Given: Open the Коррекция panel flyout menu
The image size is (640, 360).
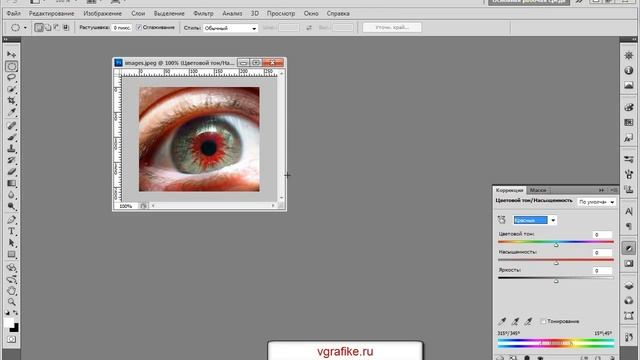Looking at the screenshot, I should coord(613,190).
